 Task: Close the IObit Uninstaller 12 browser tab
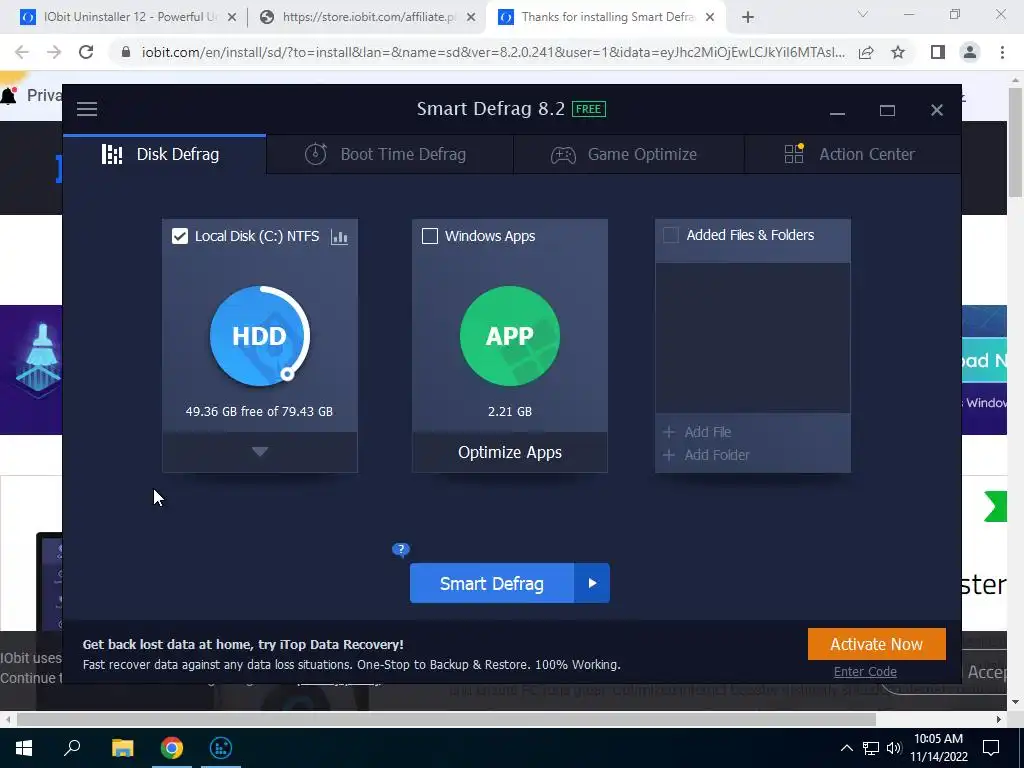pyautogui.click(x=231, y=18)
